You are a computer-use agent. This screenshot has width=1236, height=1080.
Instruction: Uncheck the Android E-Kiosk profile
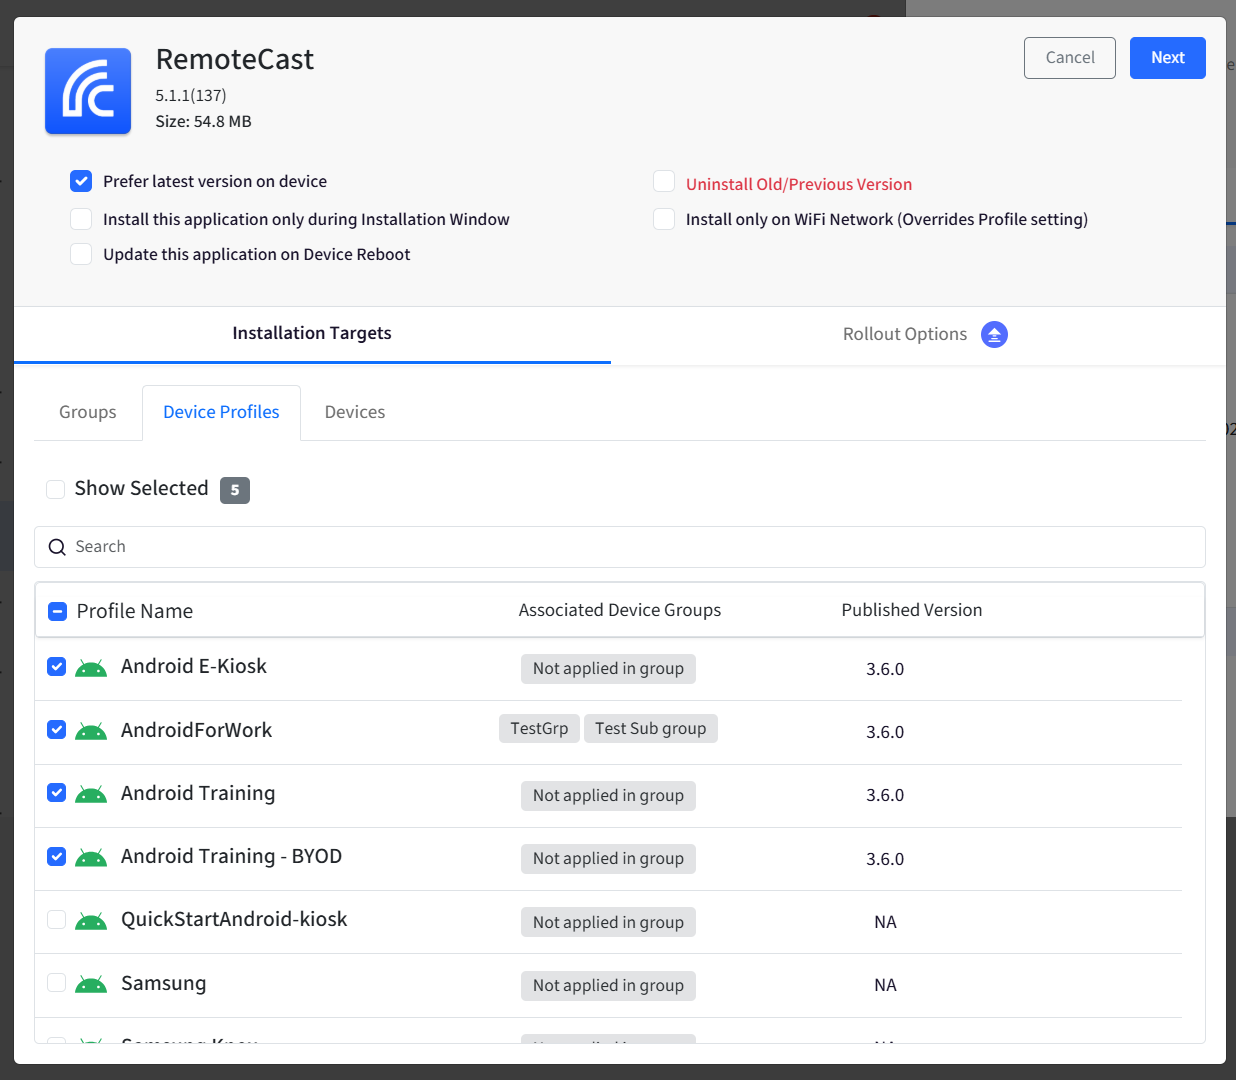(57, 666)
